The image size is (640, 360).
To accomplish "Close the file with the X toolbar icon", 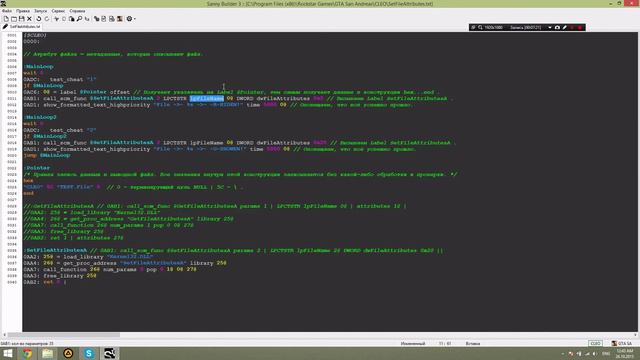I will (29, 19).
